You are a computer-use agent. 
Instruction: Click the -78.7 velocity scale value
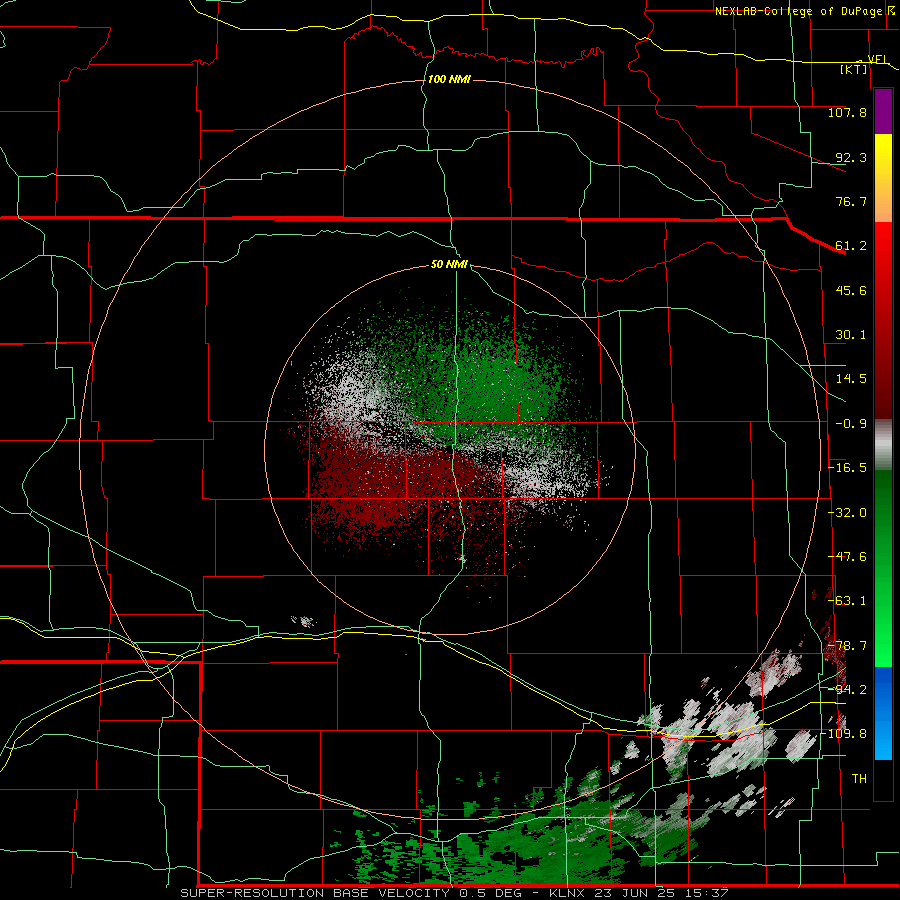[x=847, y=646]
